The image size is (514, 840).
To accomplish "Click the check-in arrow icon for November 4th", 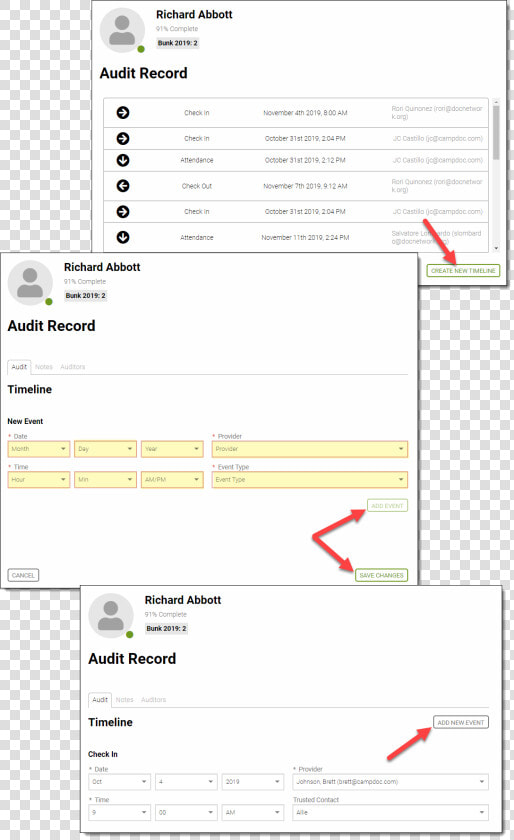I will pos(123,112).
